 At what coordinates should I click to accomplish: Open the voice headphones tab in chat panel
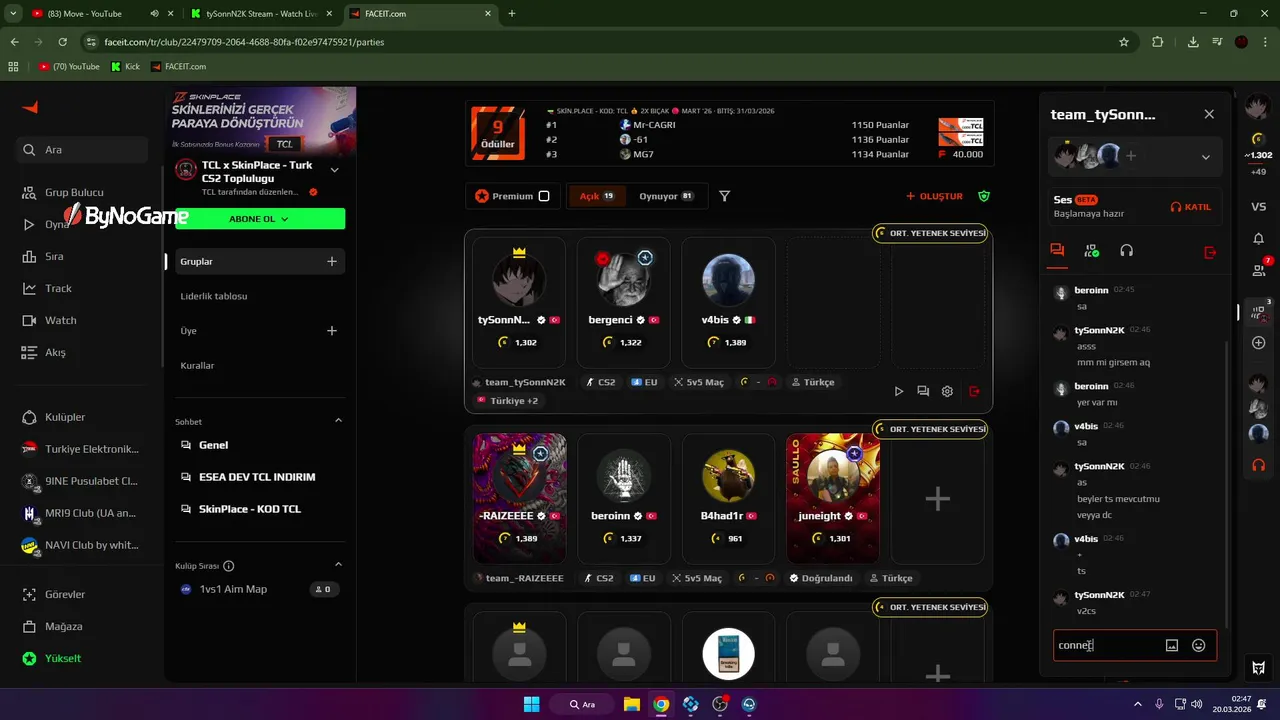pyautogui.click(x=1127, y=251)
